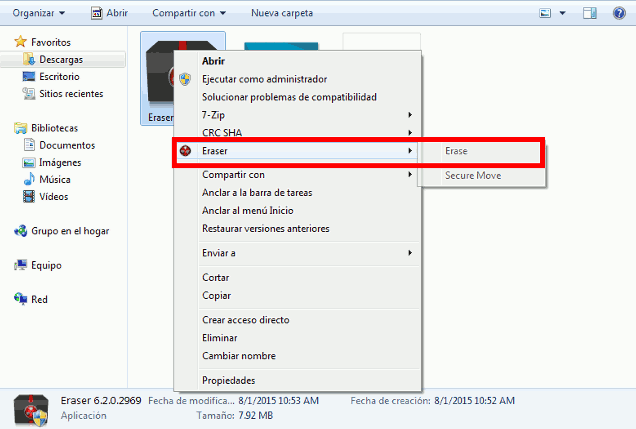Select Cambiar nombre
636x429 pixels.
(x=239, y=356)
